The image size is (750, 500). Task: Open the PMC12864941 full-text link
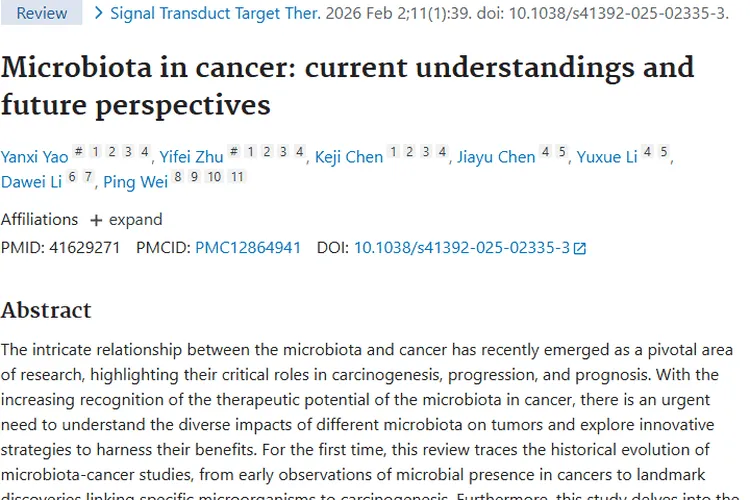click(248, 248)
